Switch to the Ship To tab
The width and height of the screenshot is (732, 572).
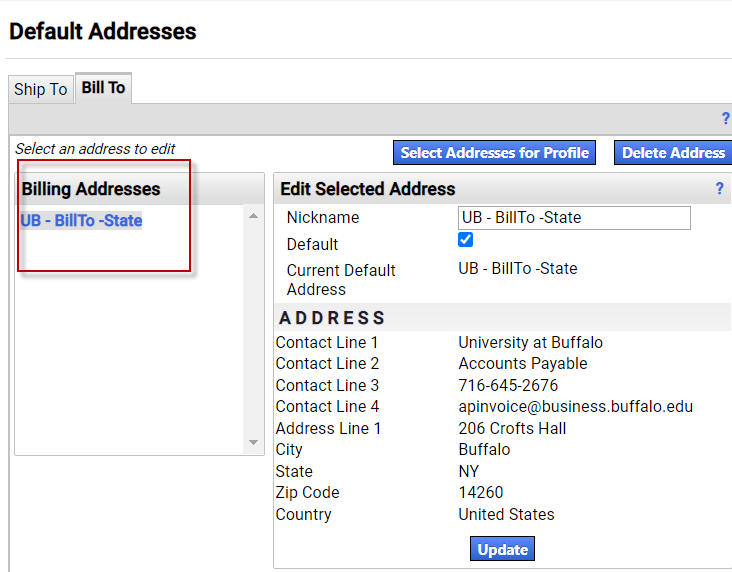pyautogui.click(x=40, y=89)
